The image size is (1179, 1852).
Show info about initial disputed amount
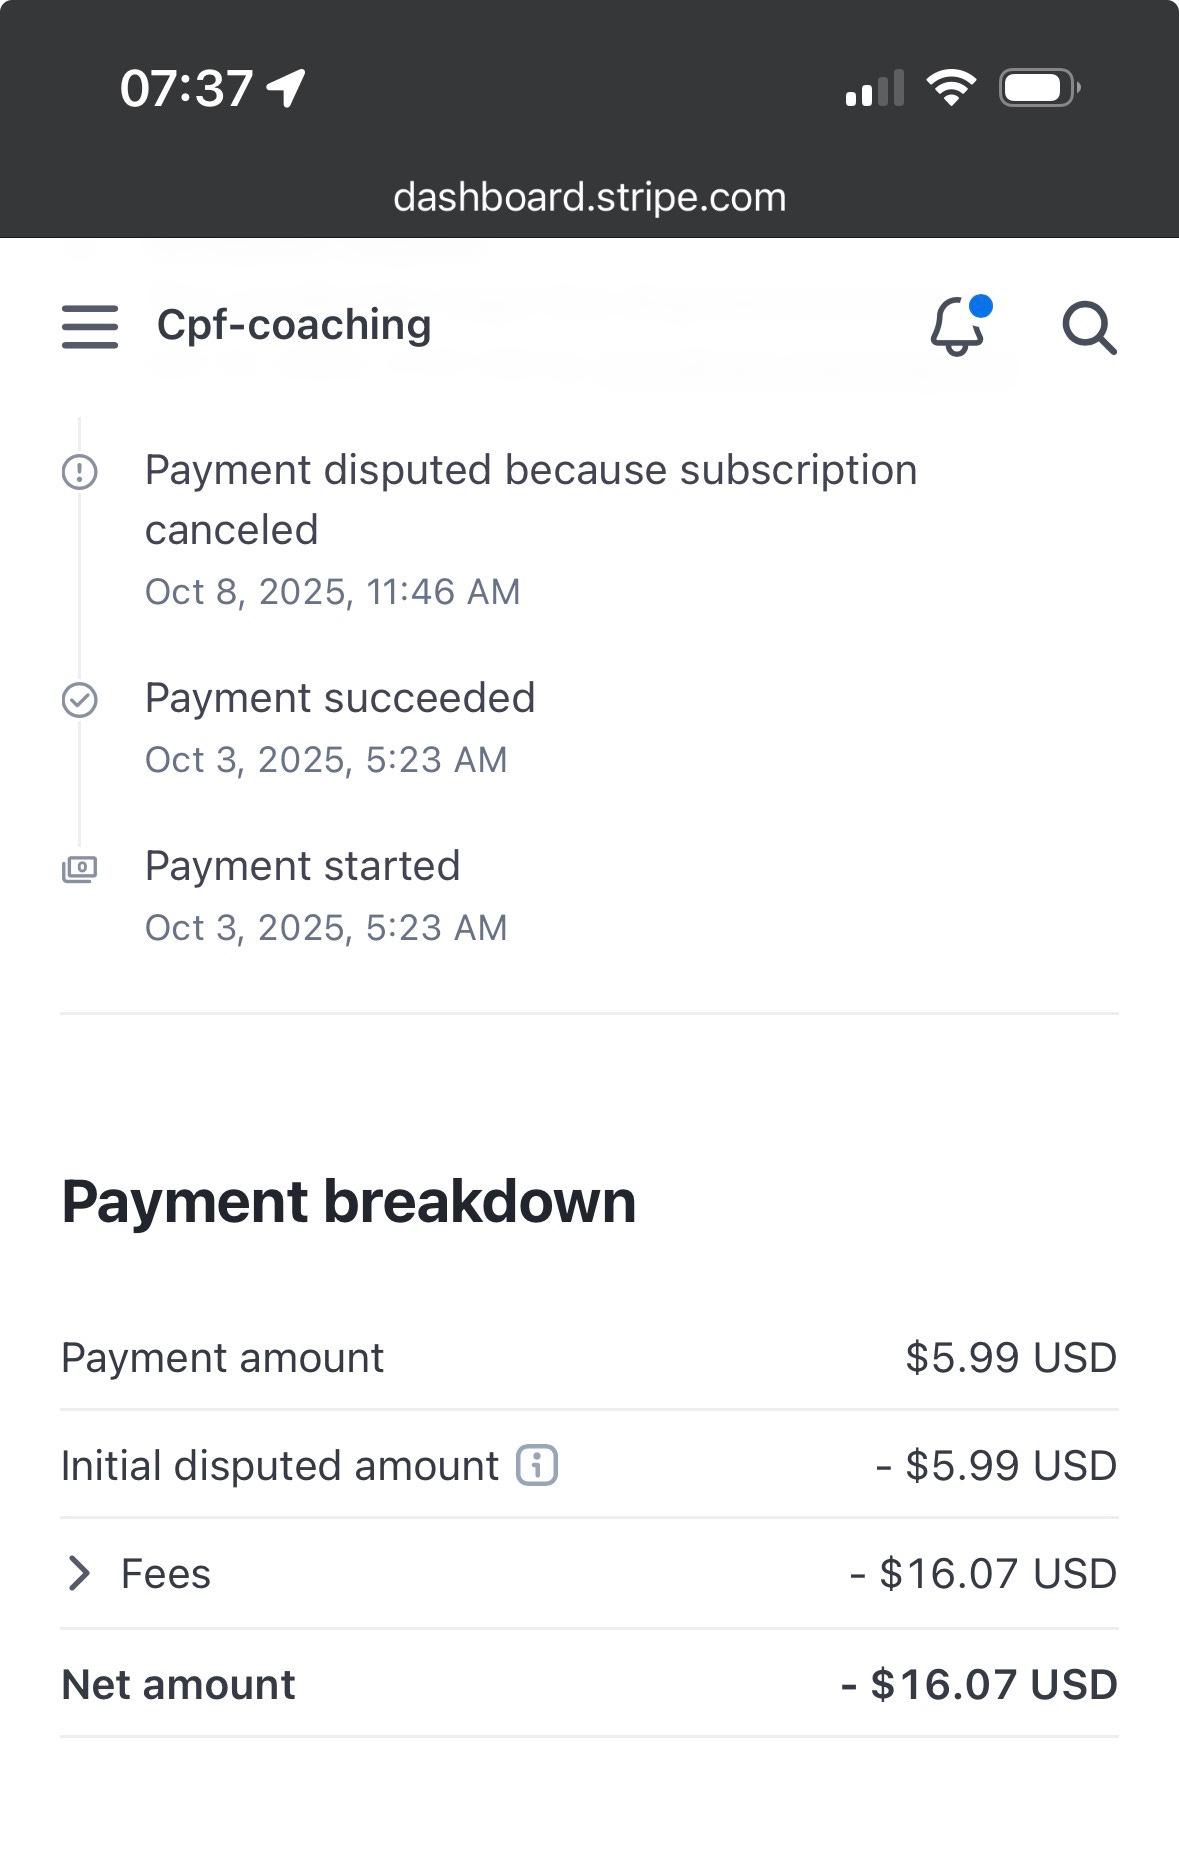[x=537, y=1466]
